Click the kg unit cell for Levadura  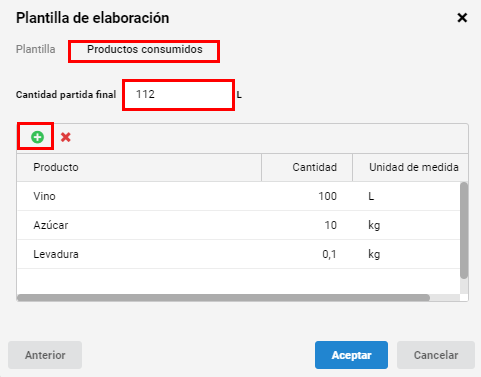click(x=406, y=254)
